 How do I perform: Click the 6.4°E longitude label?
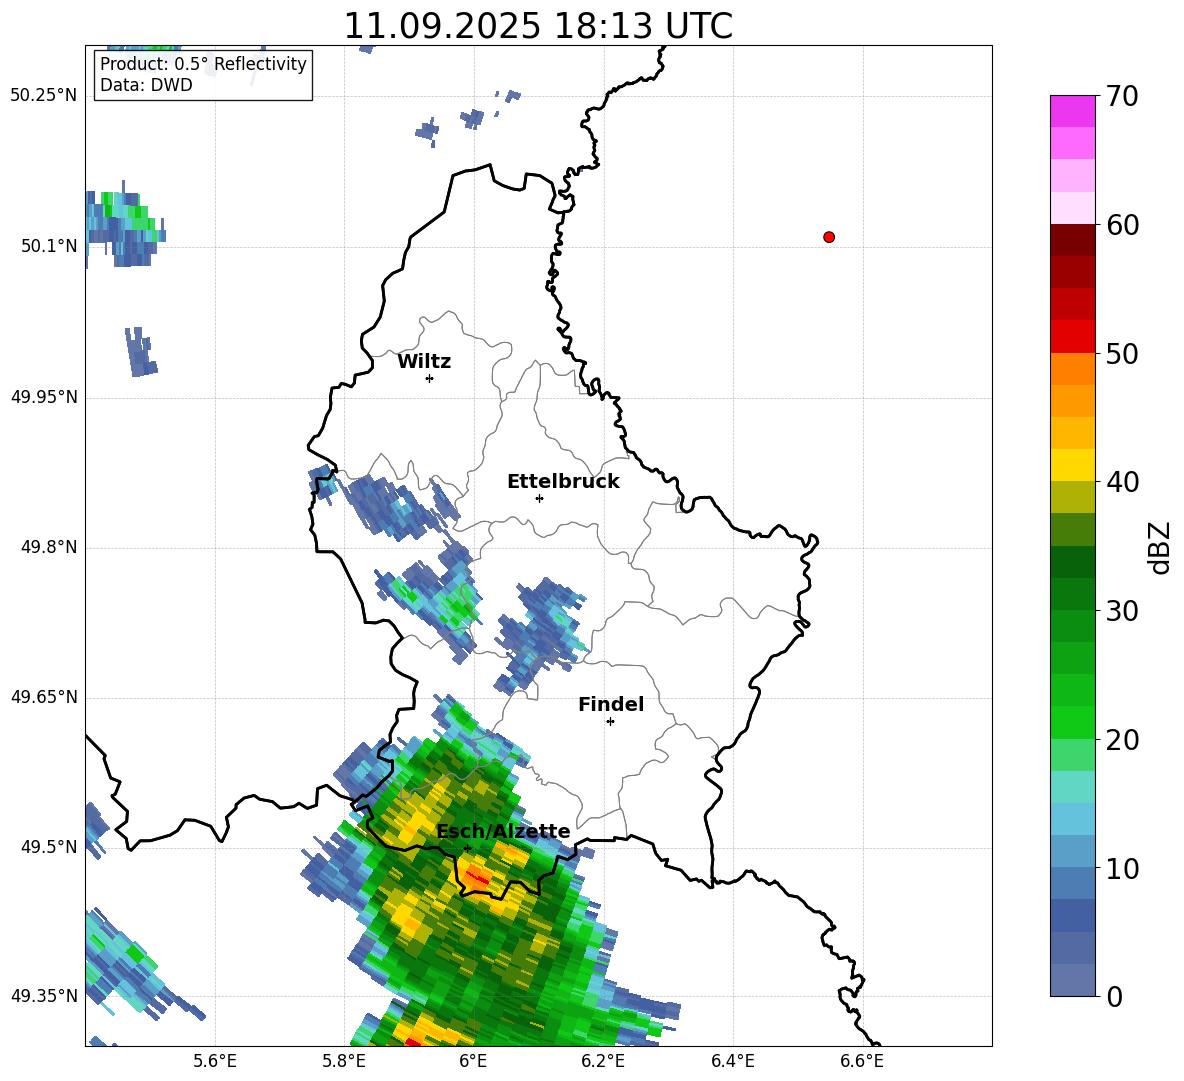point(732,1061)
